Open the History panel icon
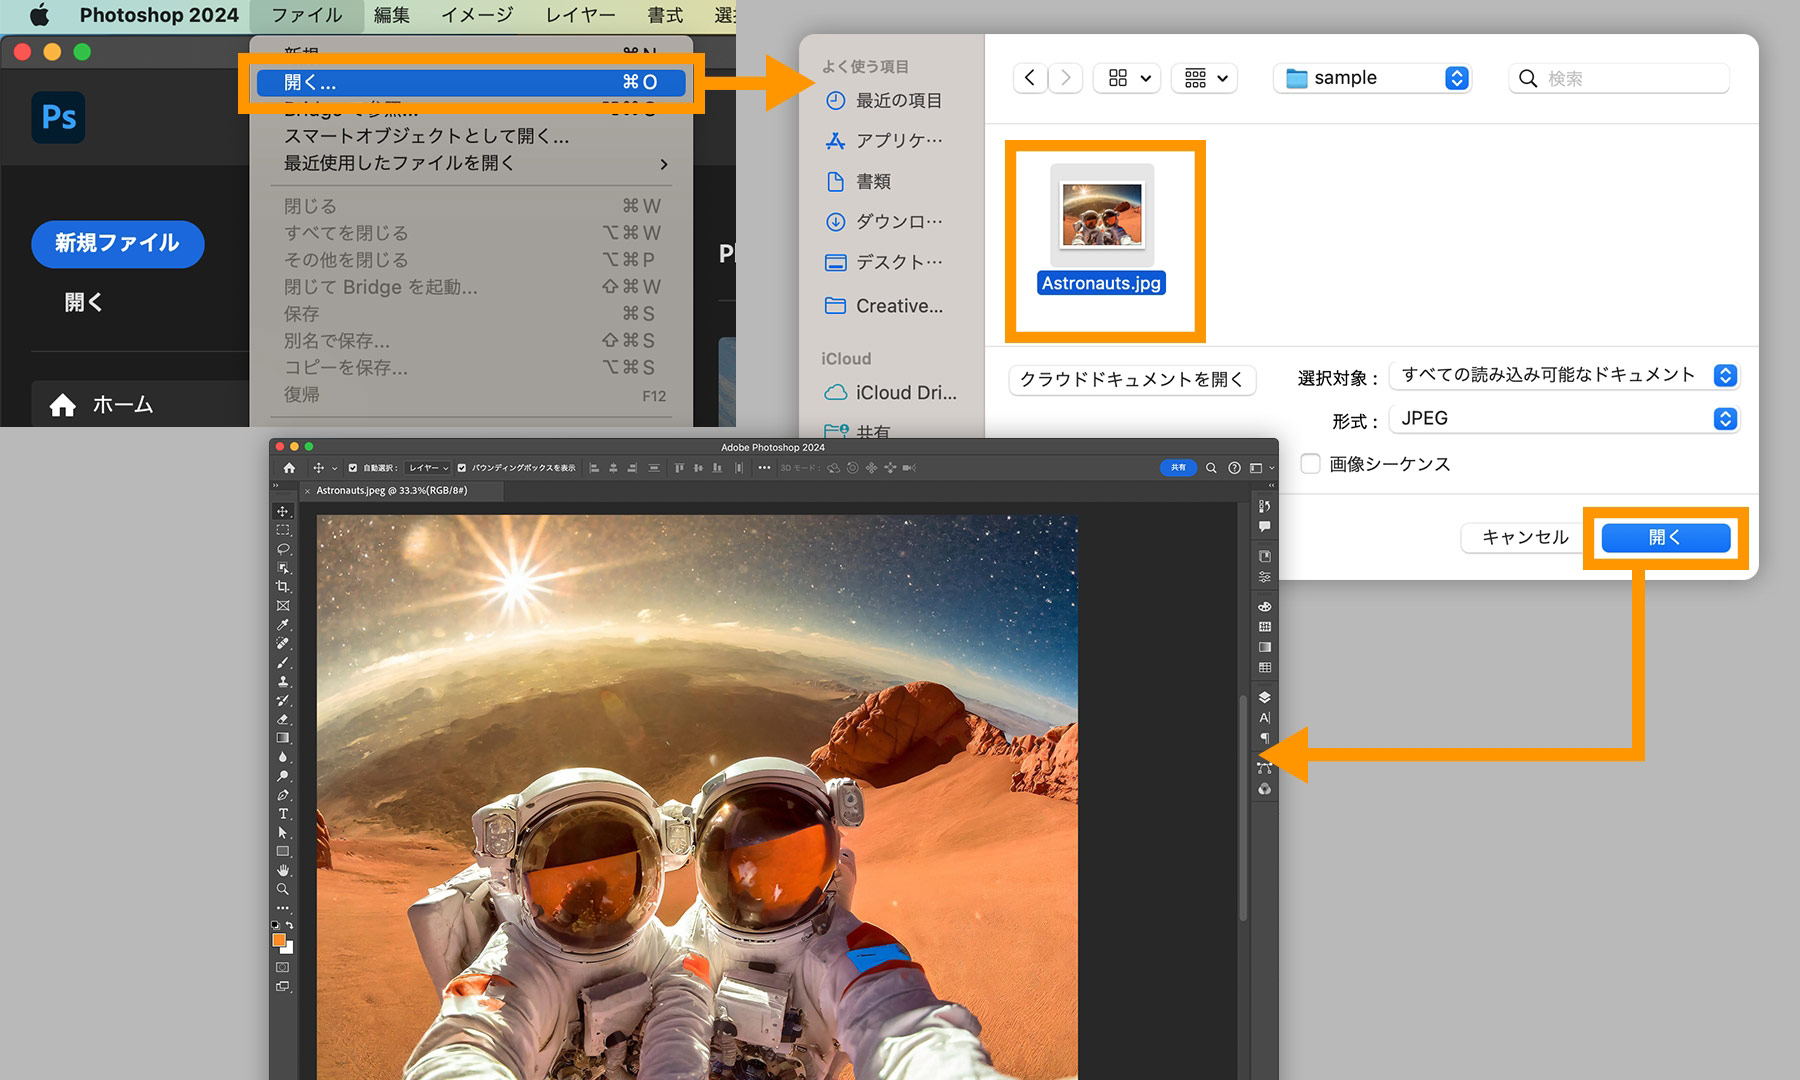Image resolution: width=1800 pixels, height=1080 pixels. (1265, 506)
